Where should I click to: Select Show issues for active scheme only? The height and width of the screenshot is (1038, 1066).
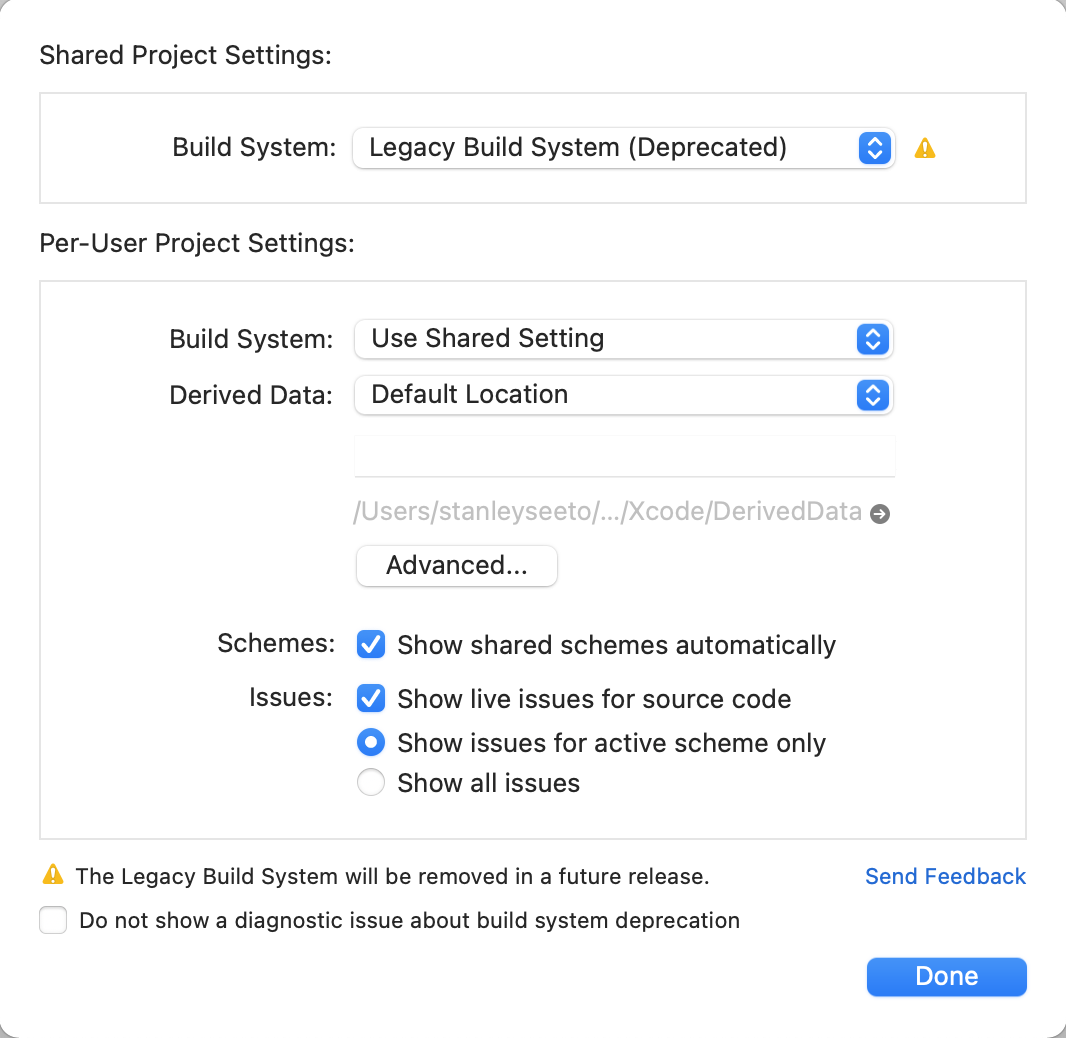pyautogui.click(x=371, y=742)
